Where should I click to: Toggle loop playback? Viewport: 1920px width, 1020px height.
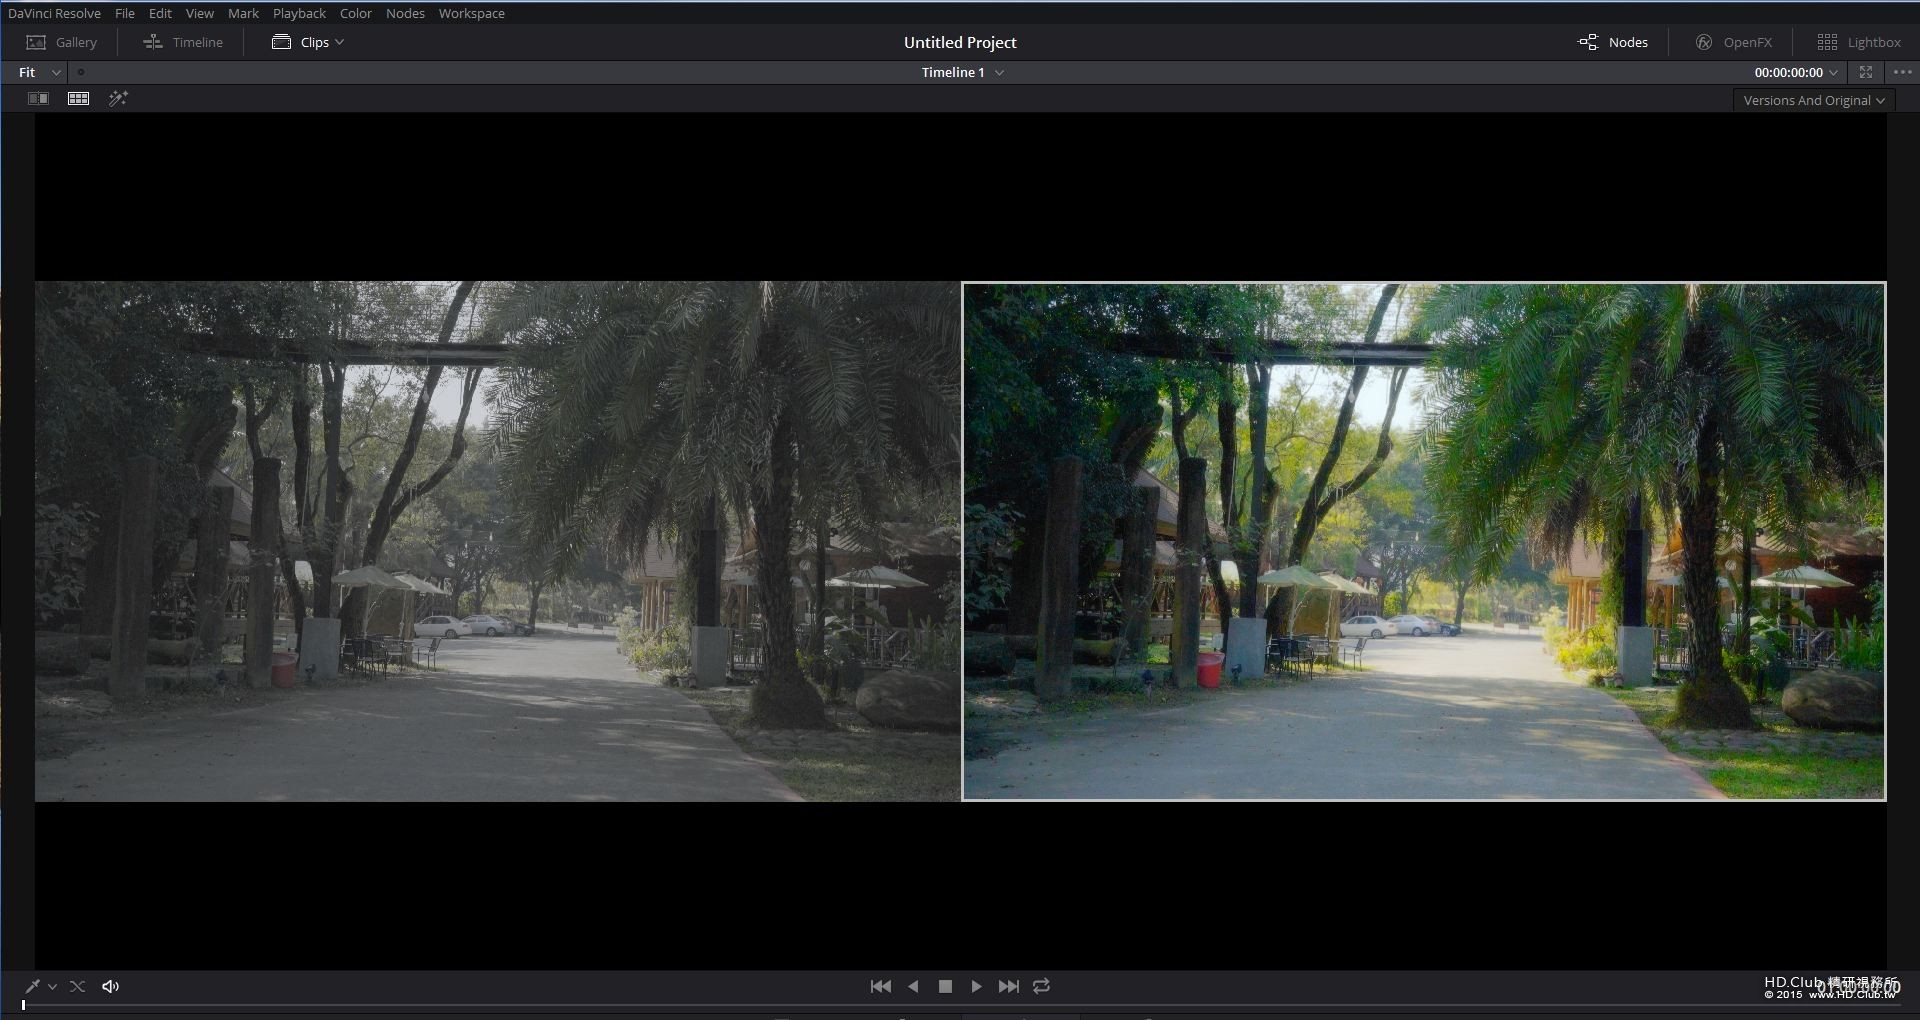coord(1041,986)
